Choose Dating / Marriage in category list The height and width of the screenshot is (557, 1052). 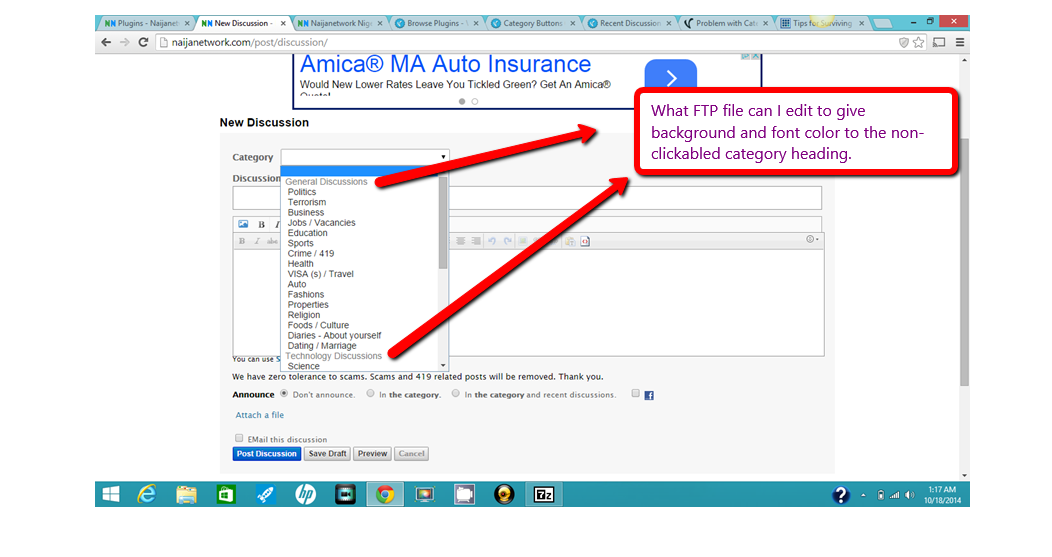pos(322,346)
